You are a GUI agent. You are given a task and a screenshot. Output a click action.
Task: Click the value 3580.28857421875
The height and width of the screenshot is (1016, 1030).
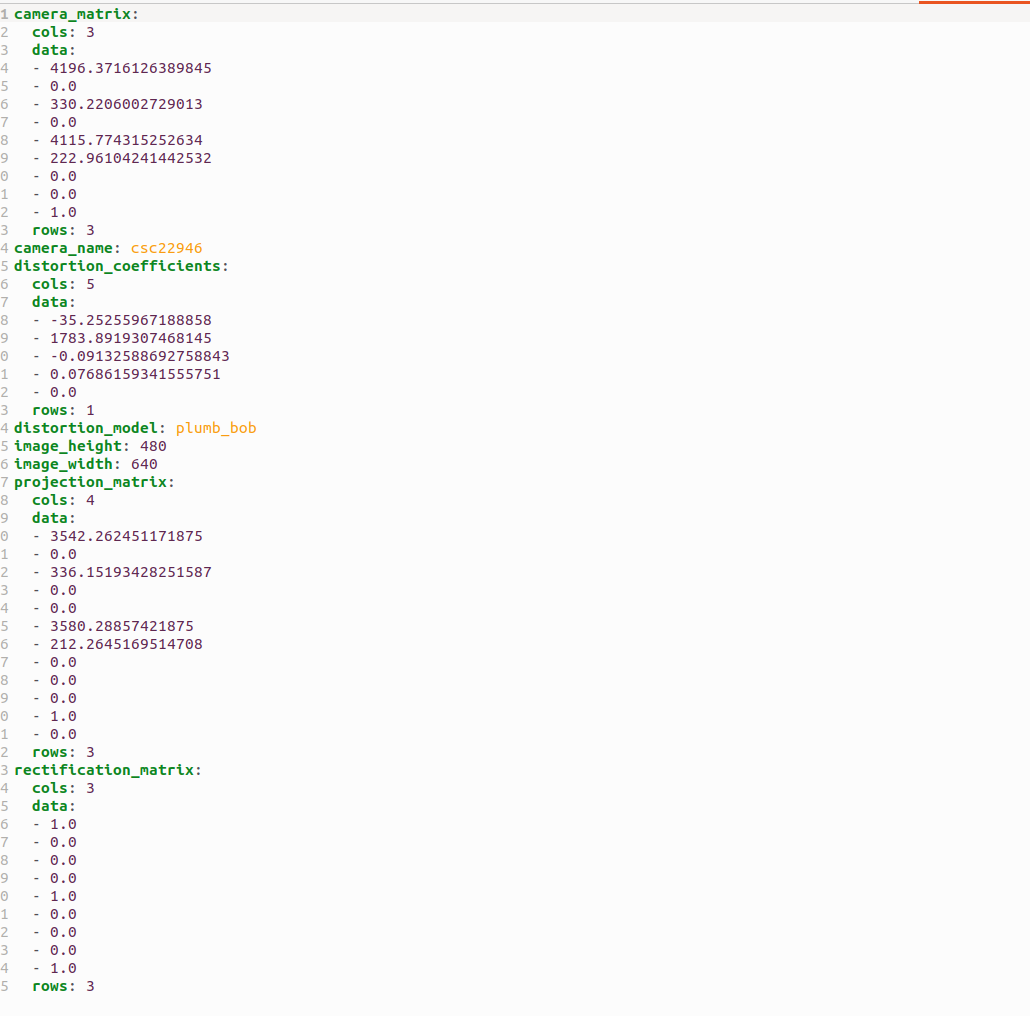coord(122,626)
